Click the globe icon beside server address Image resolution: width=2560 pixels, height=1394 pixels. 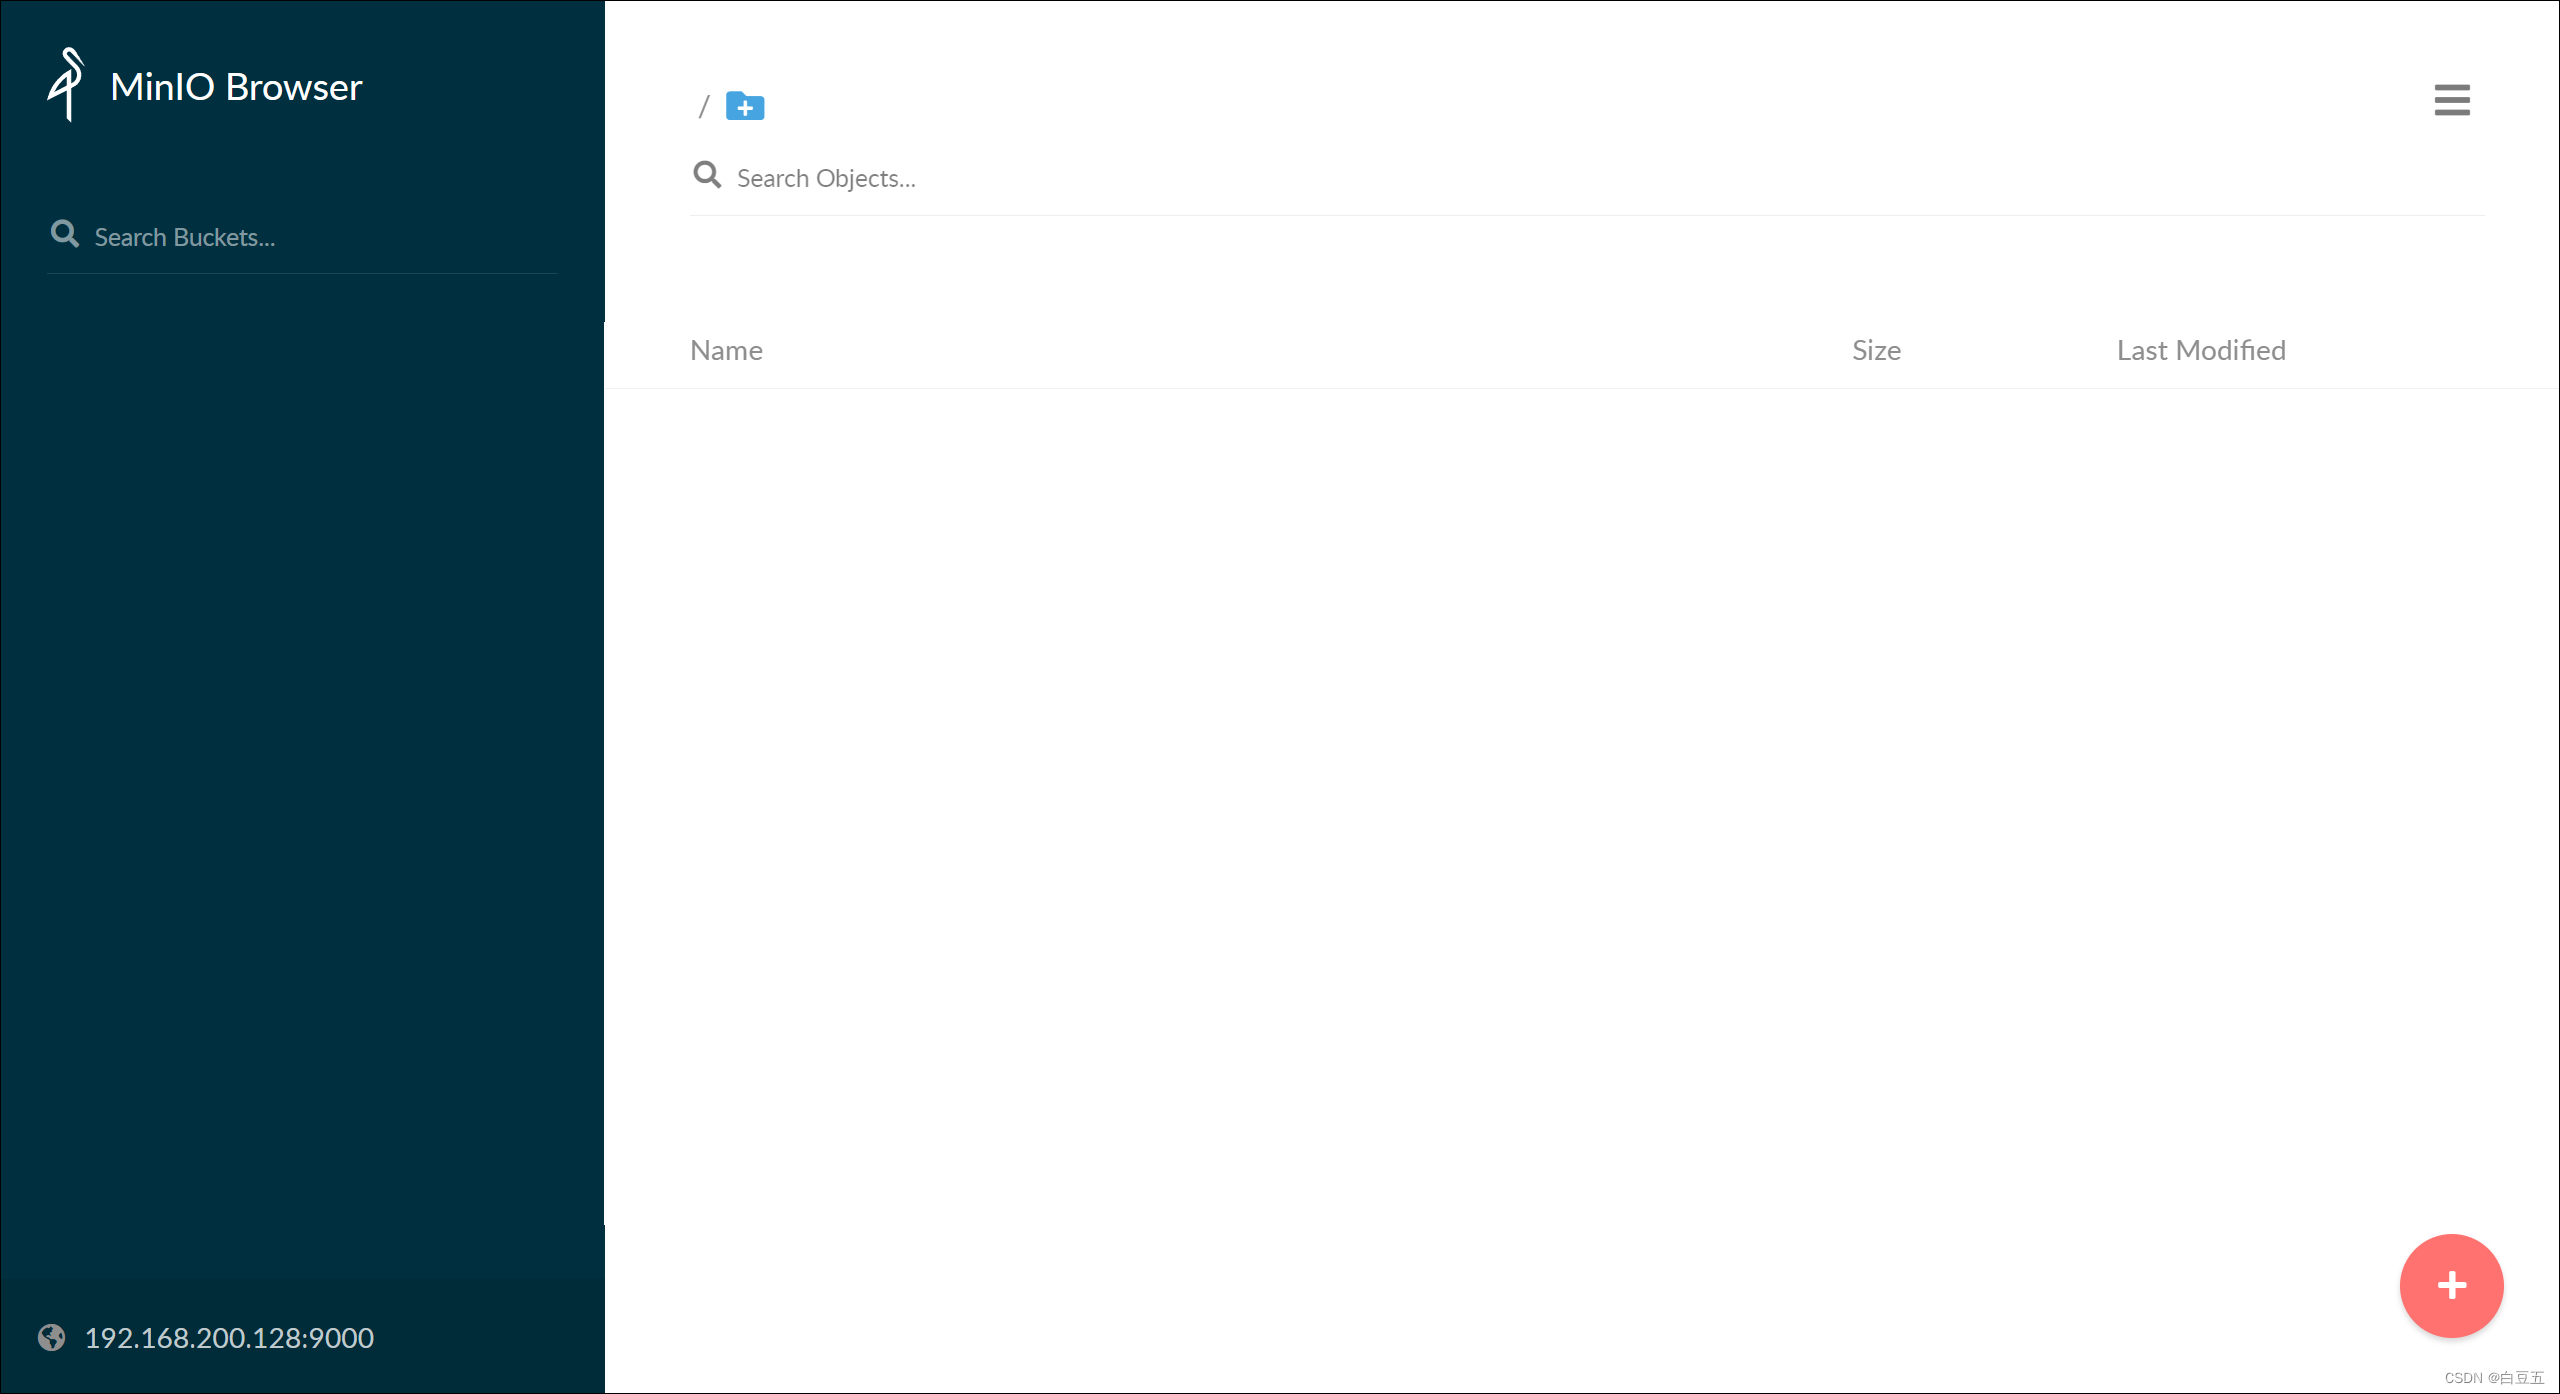[x=52, y=1338]
